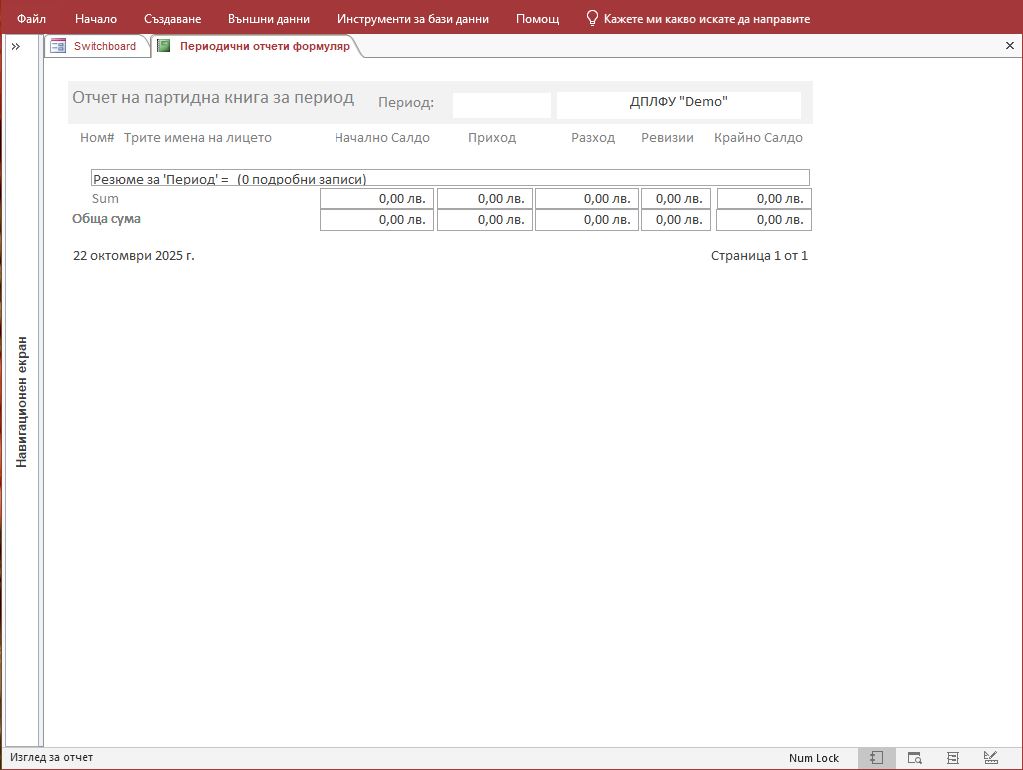This screenshot has height=770, width=1023.
Task: Click the empty Период field
Action: tap(501, 105)
